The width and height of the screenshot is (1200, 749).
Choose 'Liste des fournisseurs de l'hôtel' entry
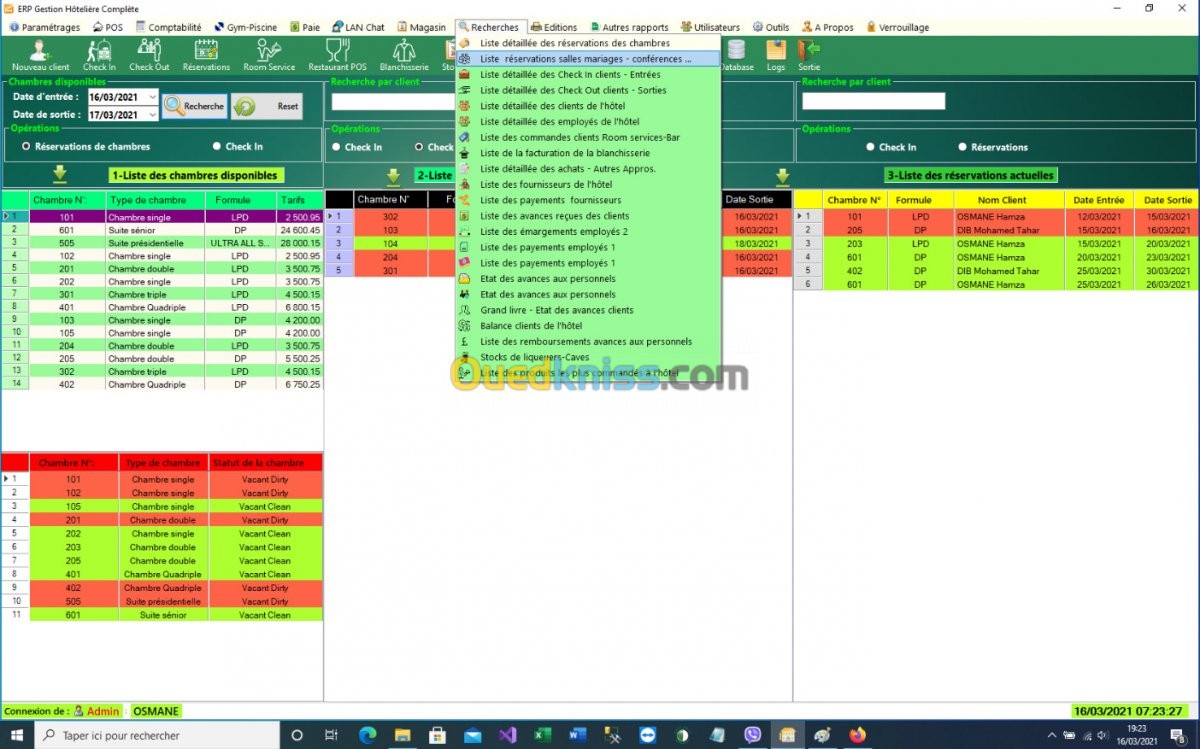pyautogui.click(x=588, y=185)
